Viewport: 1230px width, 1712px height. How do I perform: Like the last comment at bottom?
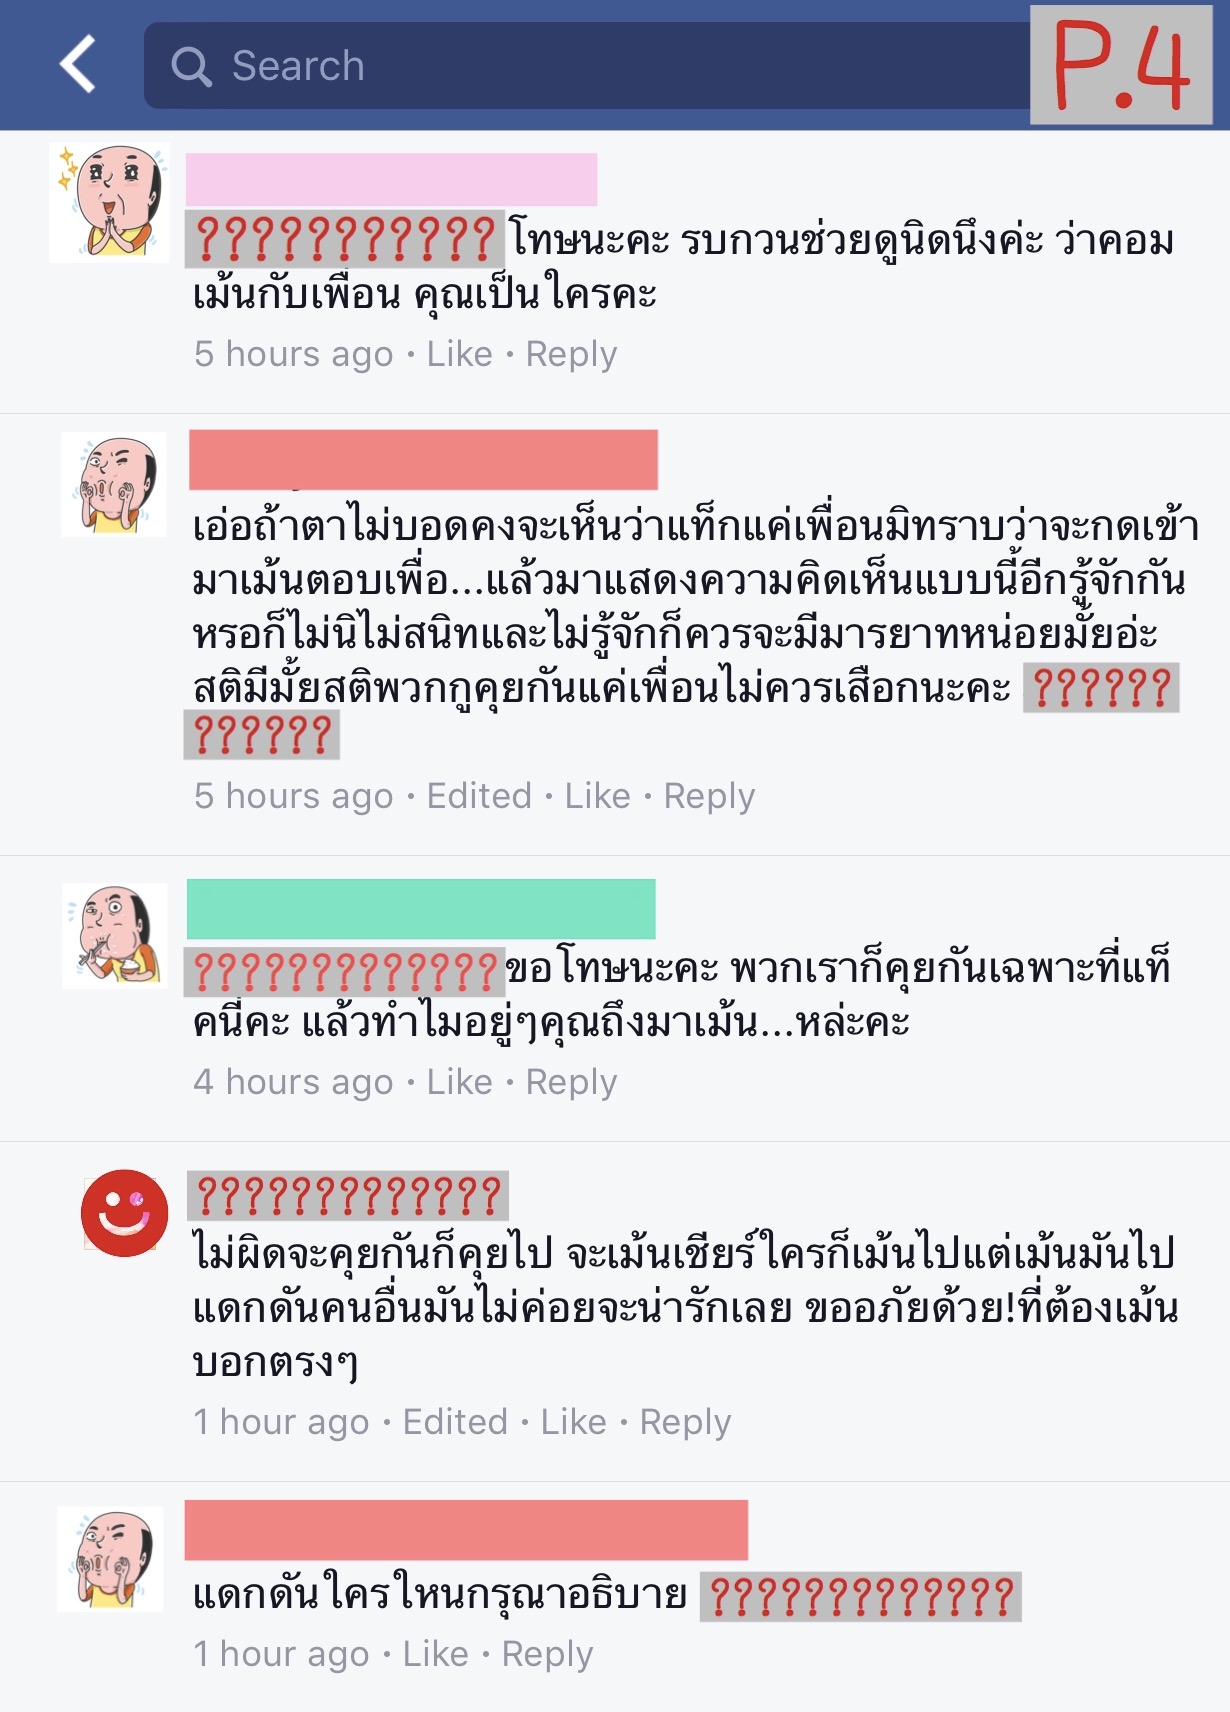(x=435, y=1654)
